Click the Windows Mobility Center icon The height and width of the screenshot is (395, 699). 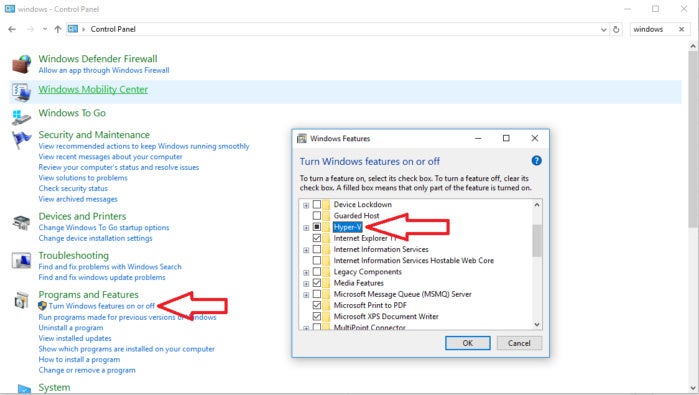tap(21, 92)
